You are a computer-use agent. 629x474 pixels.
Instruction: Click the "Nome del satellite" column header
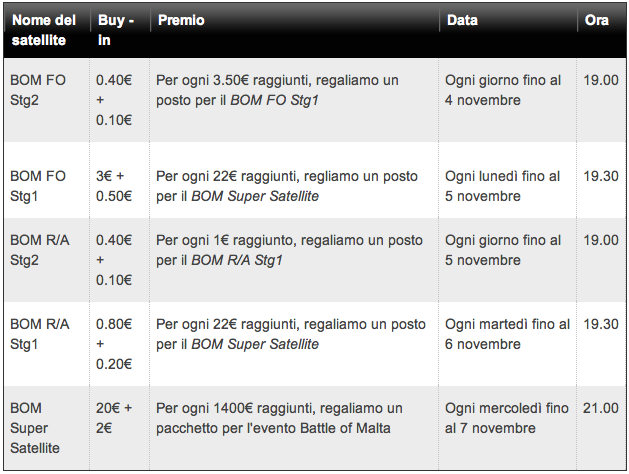pyautogui.click(x=43, y=30)
